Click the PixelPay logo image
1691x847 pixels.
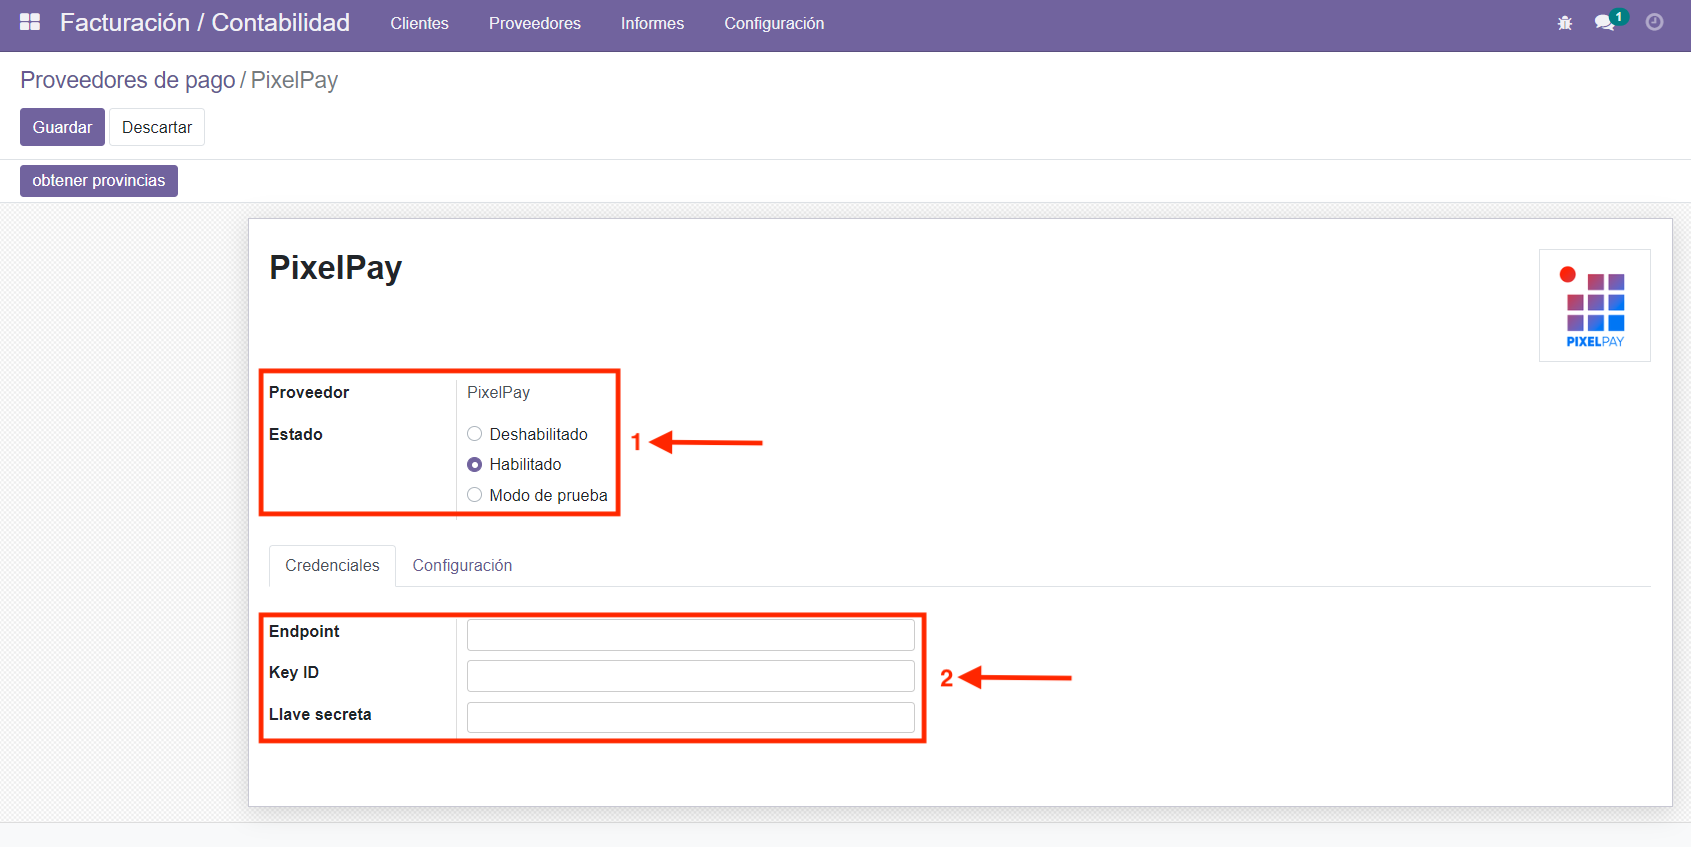(1595, 306)
